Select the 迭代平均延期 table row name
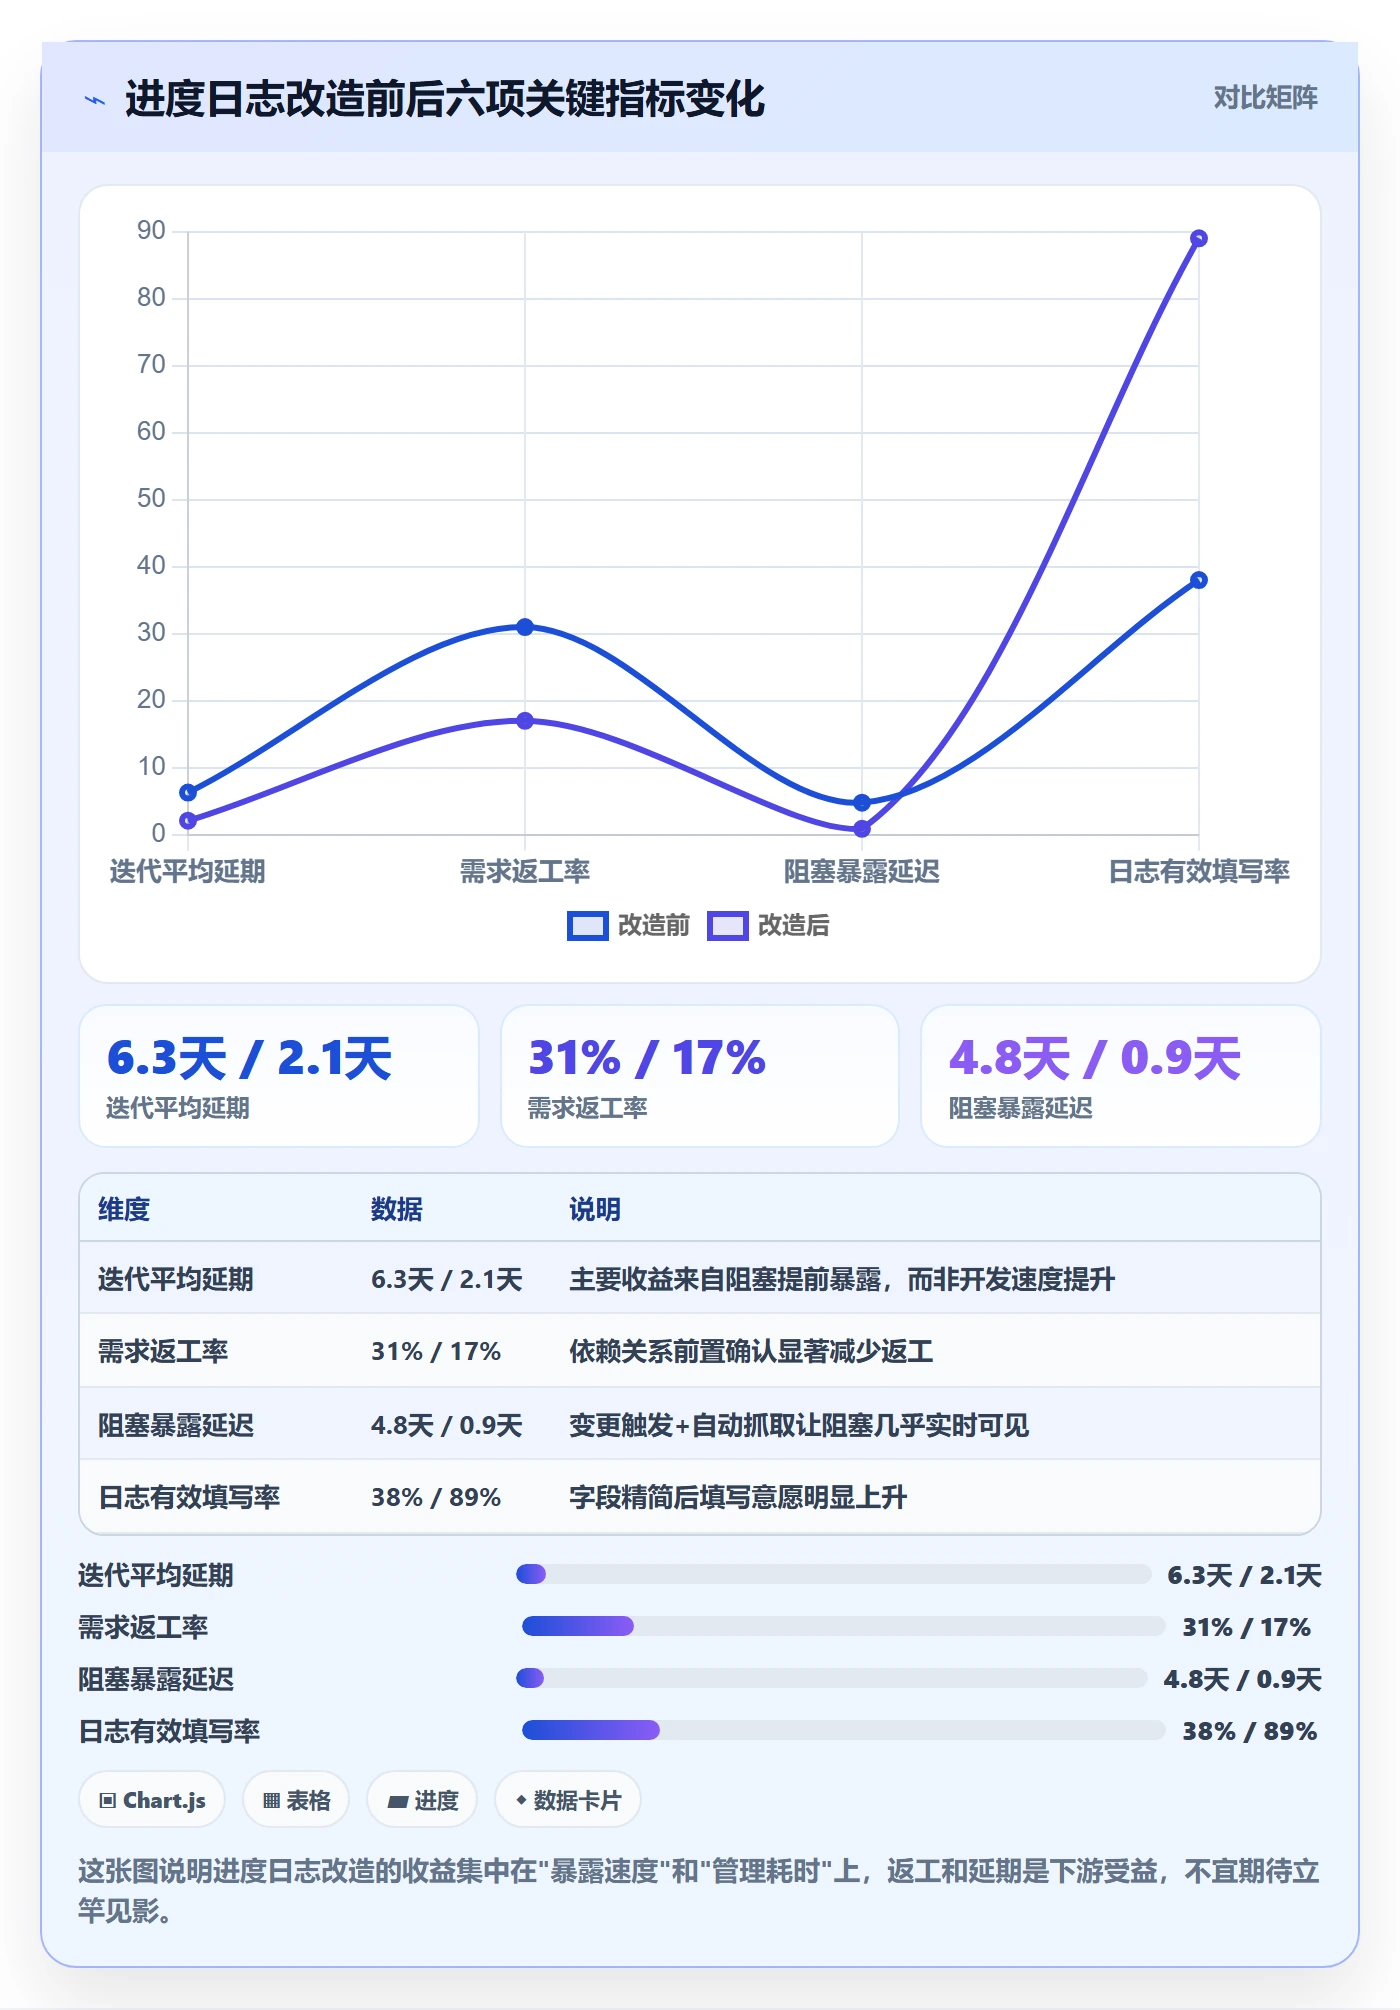 [x=176, y=1279]
